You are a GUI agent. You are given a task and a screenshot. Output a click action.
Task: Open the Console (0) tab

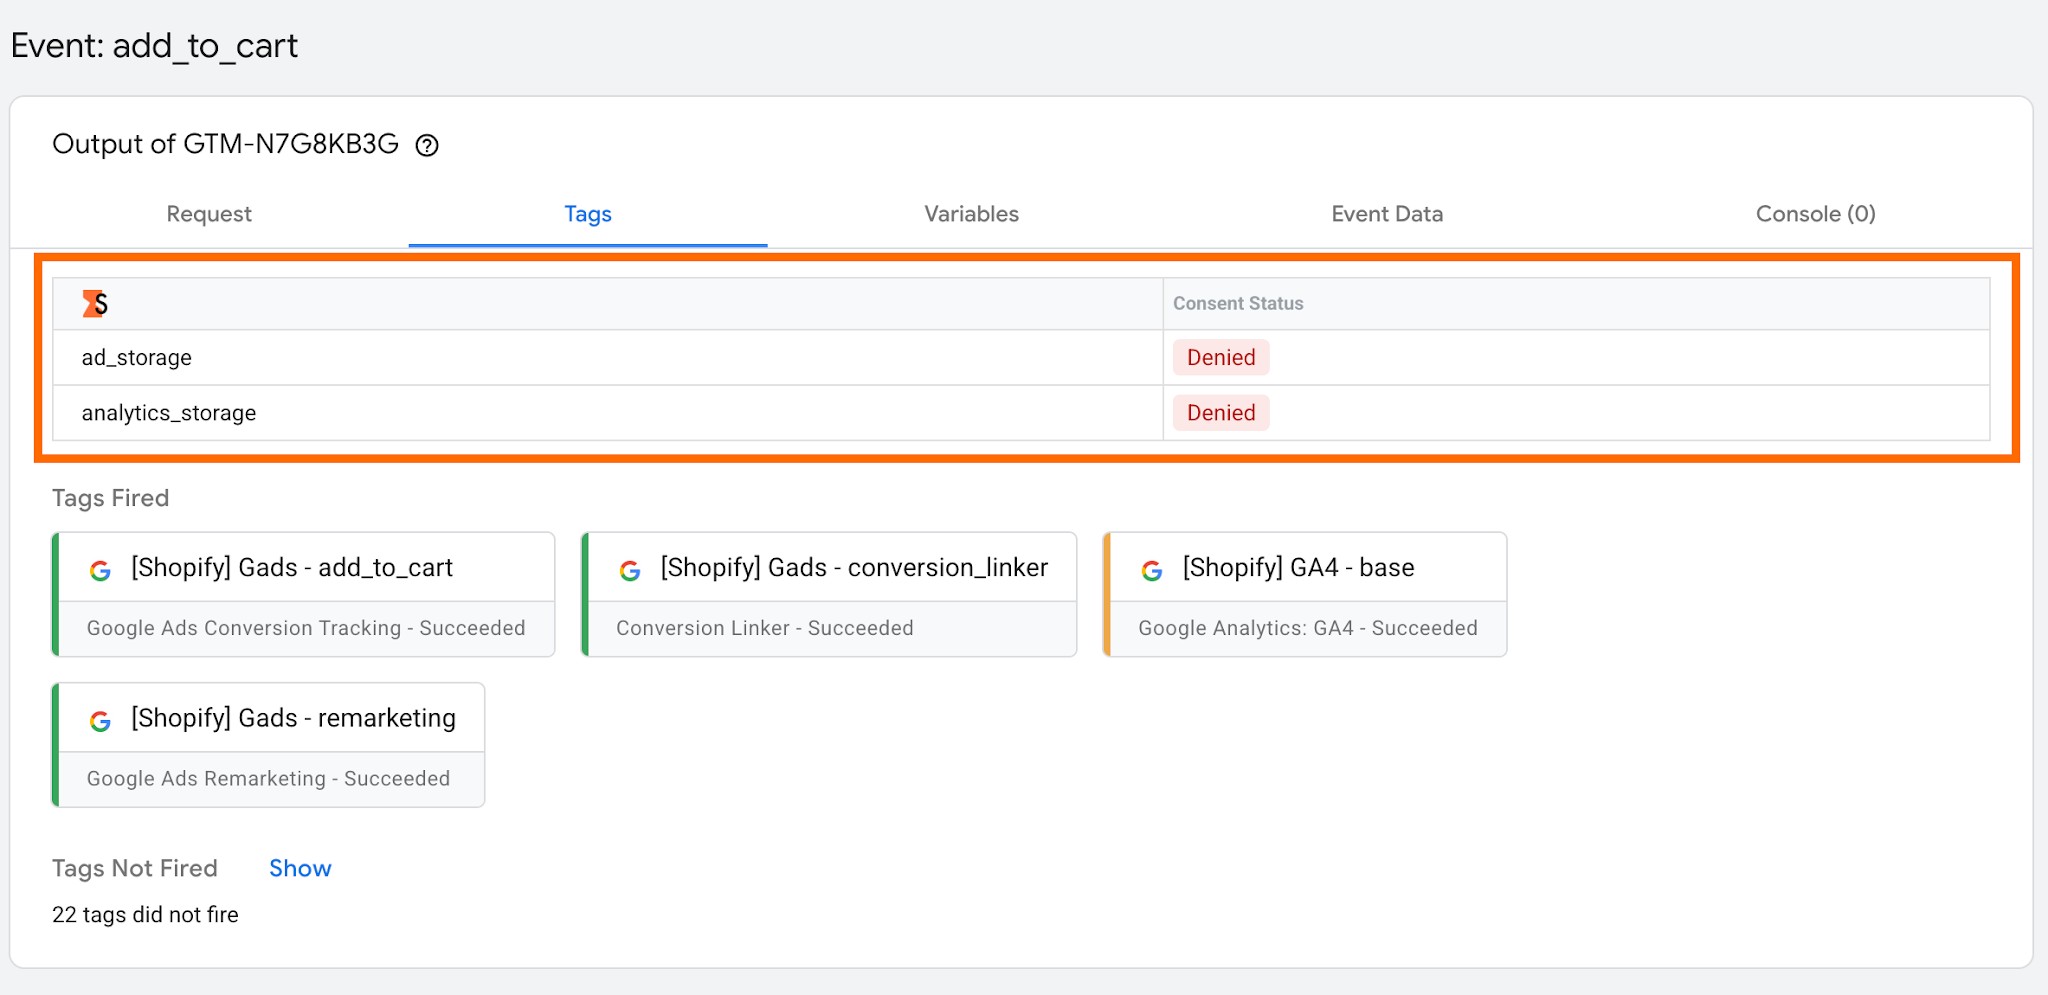tap(1815, 214)
